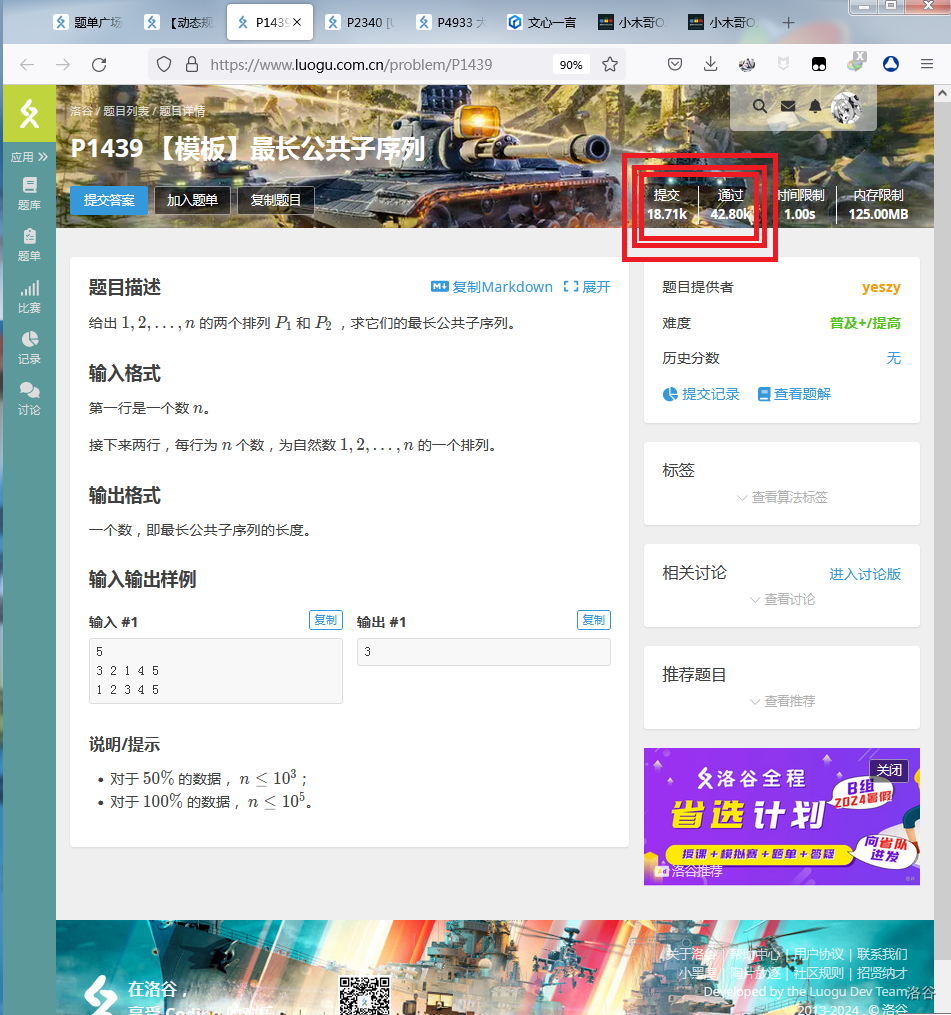Expand 查看算法标签 in the tags panel
This screenshot has height=1015, width=951.
[782, 497]
